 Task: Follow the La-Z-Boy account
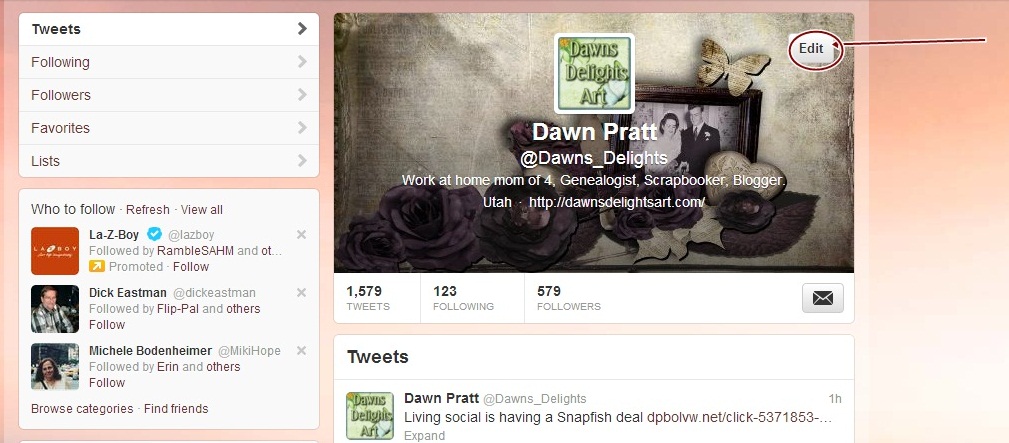[191, 267]
